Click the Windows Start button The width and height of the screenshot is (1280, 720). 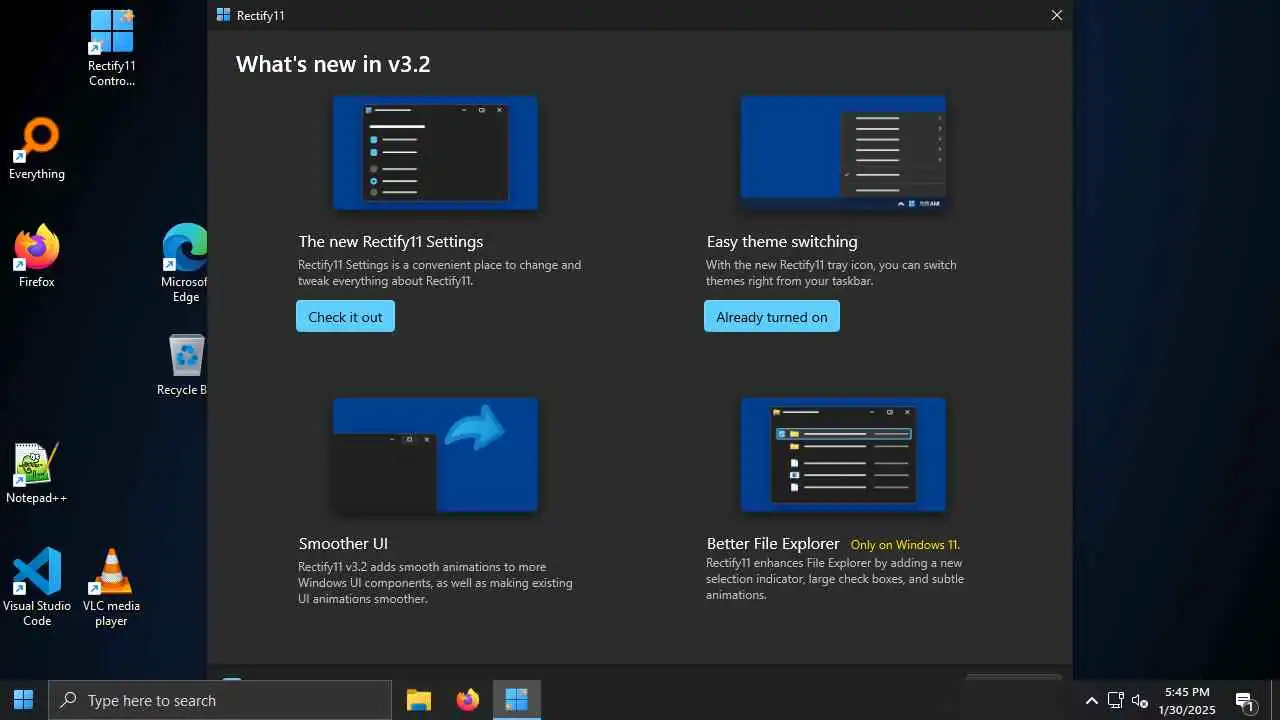[24, 700]
